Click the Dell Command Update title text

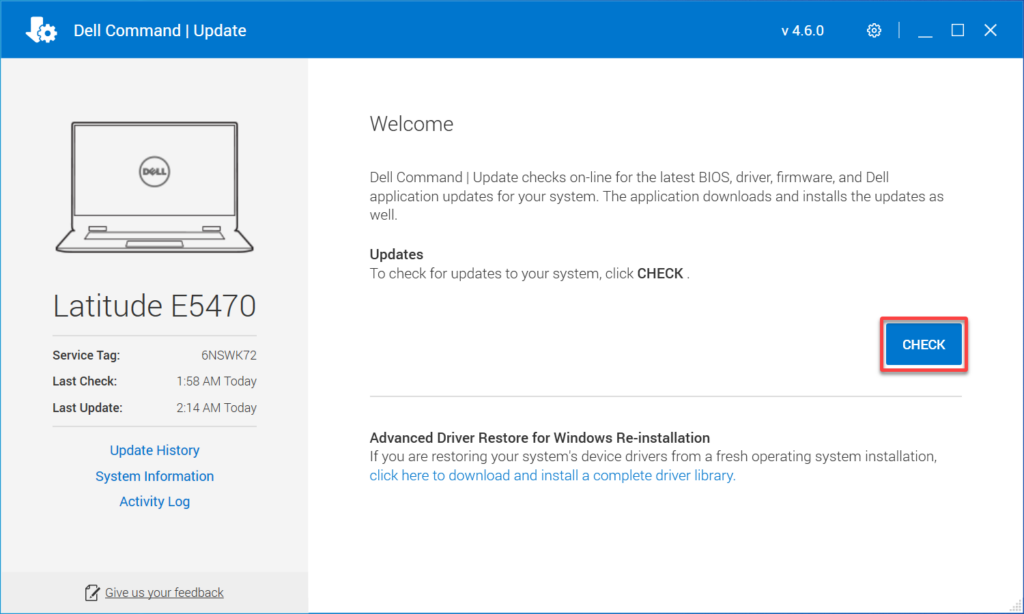pos(159,30)
